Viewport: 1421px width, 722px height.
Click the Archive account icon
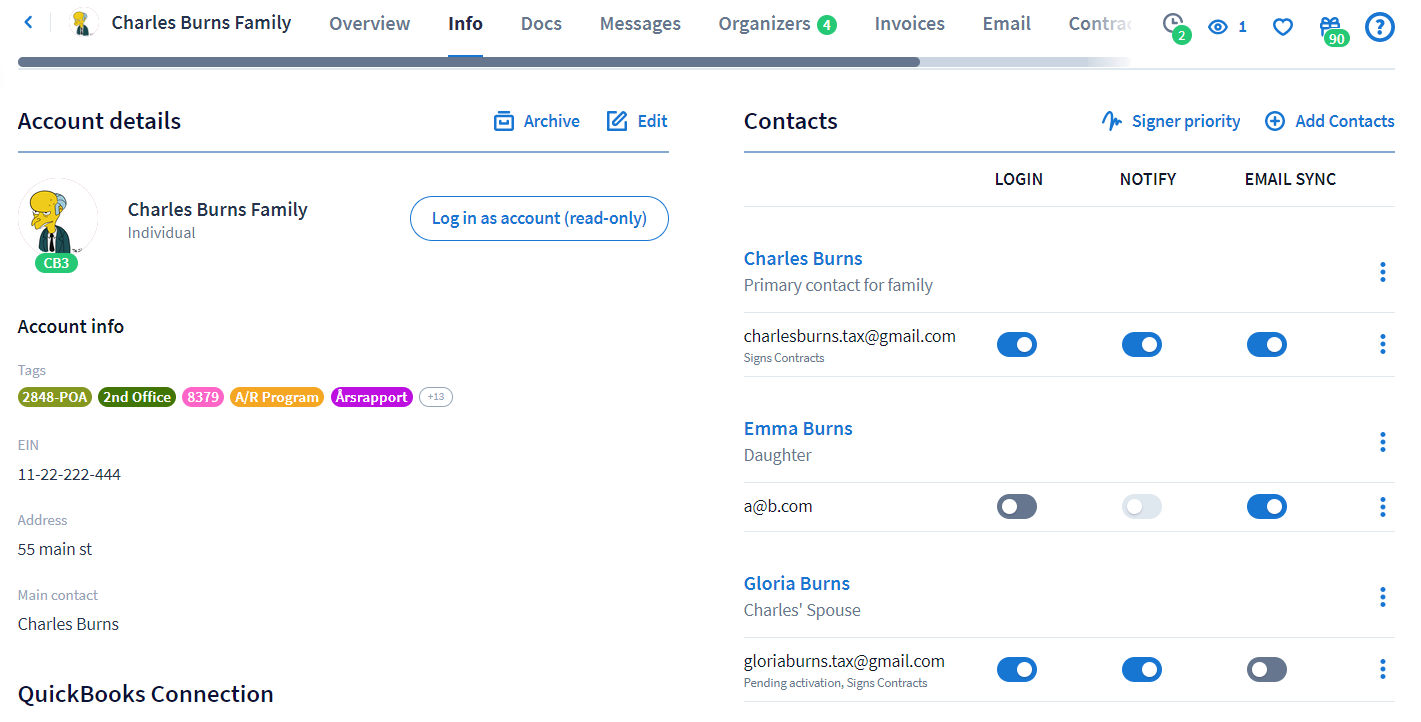(x=504, y=121)
